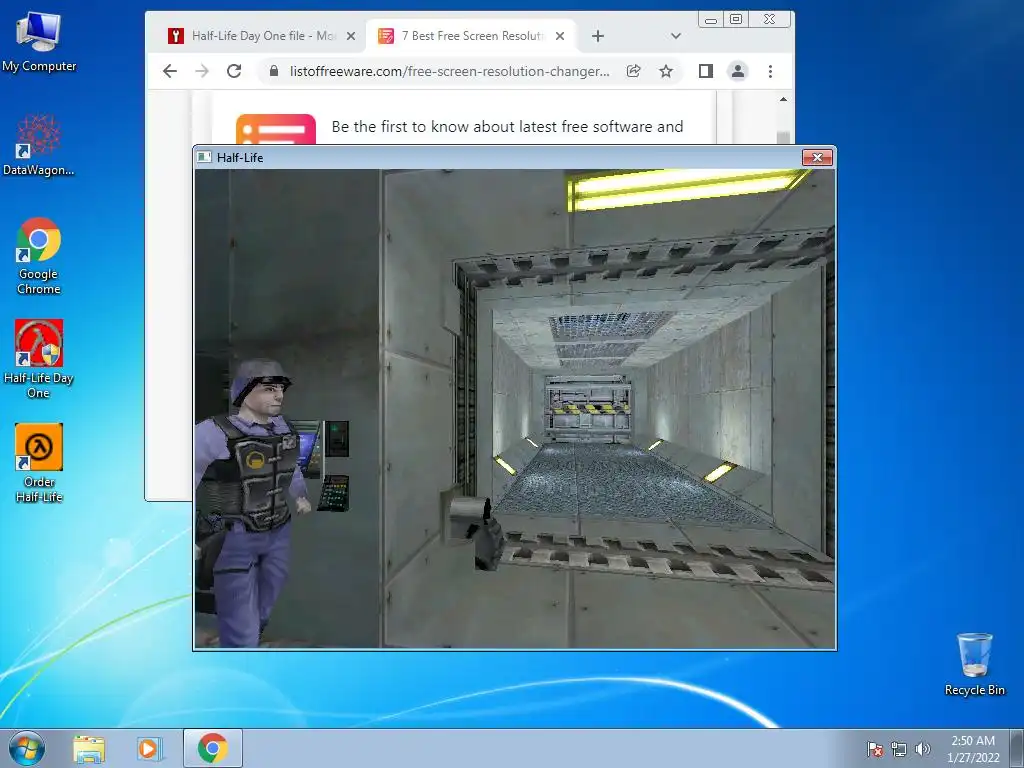The height and width of the screenshot is (768, 1024).
Task: Click the Half-Life title bar window icon
Action: point(204,157)
